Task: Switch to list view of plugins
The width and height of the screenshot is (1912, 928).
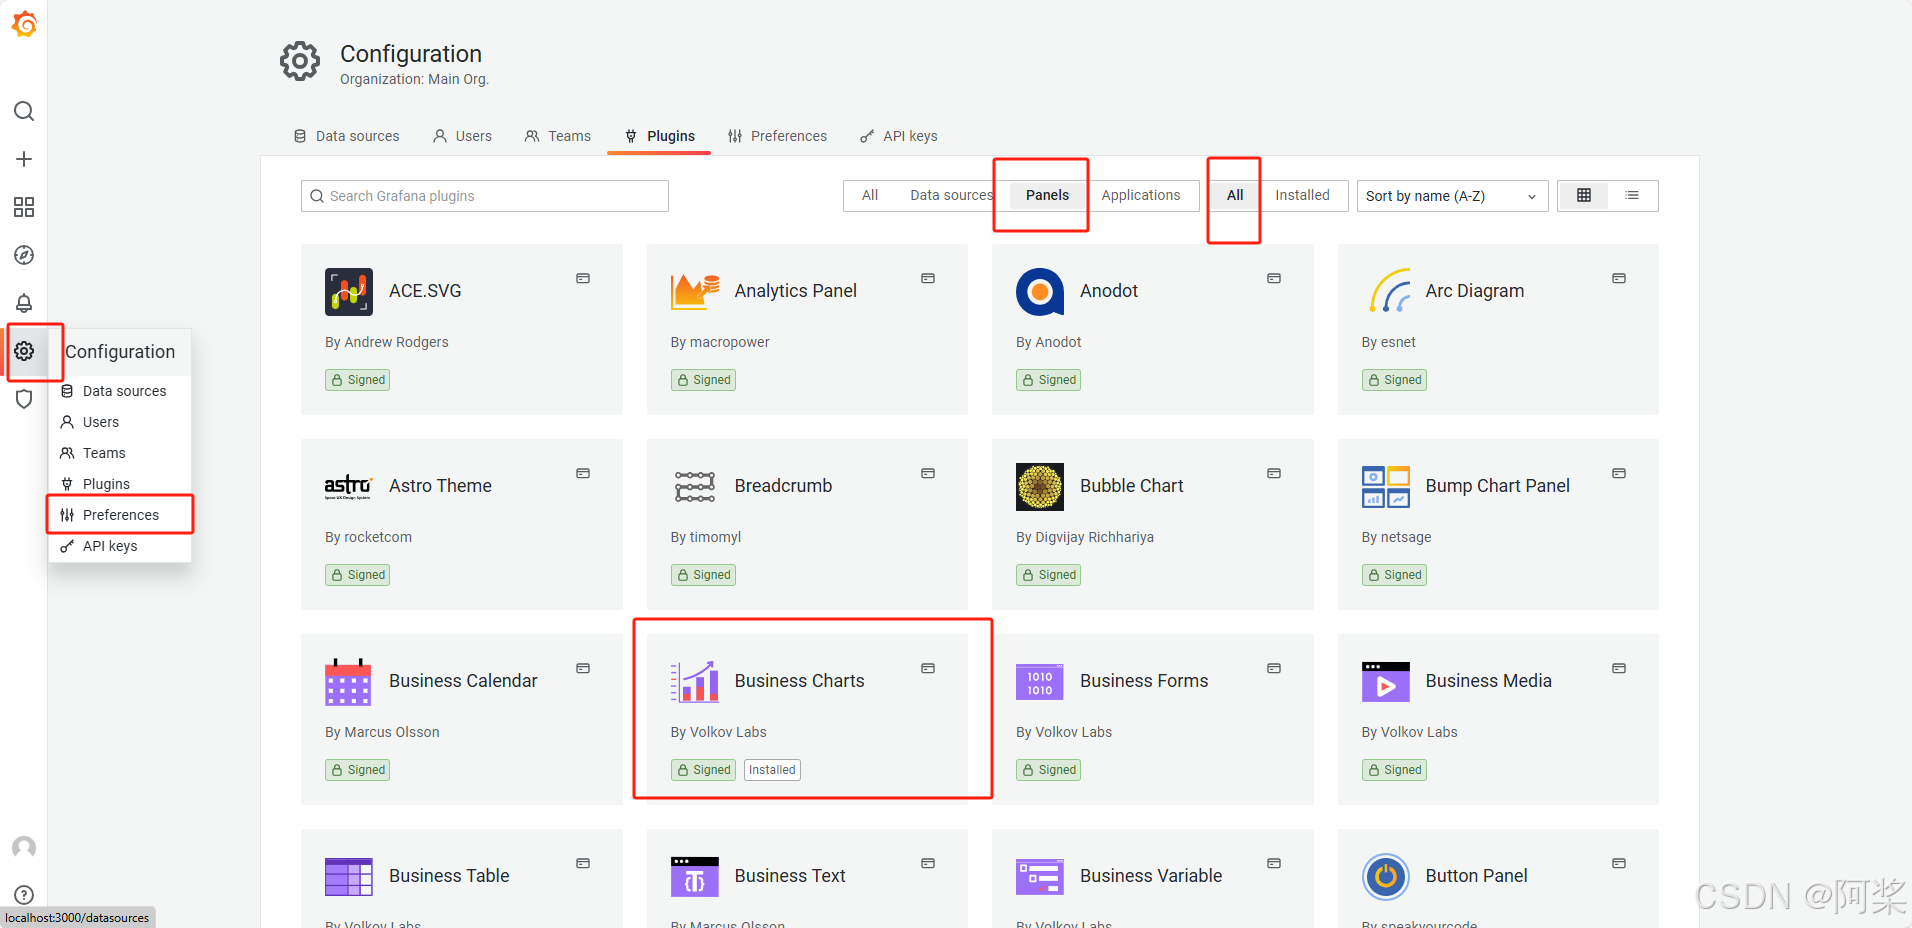Action: 1633,195
